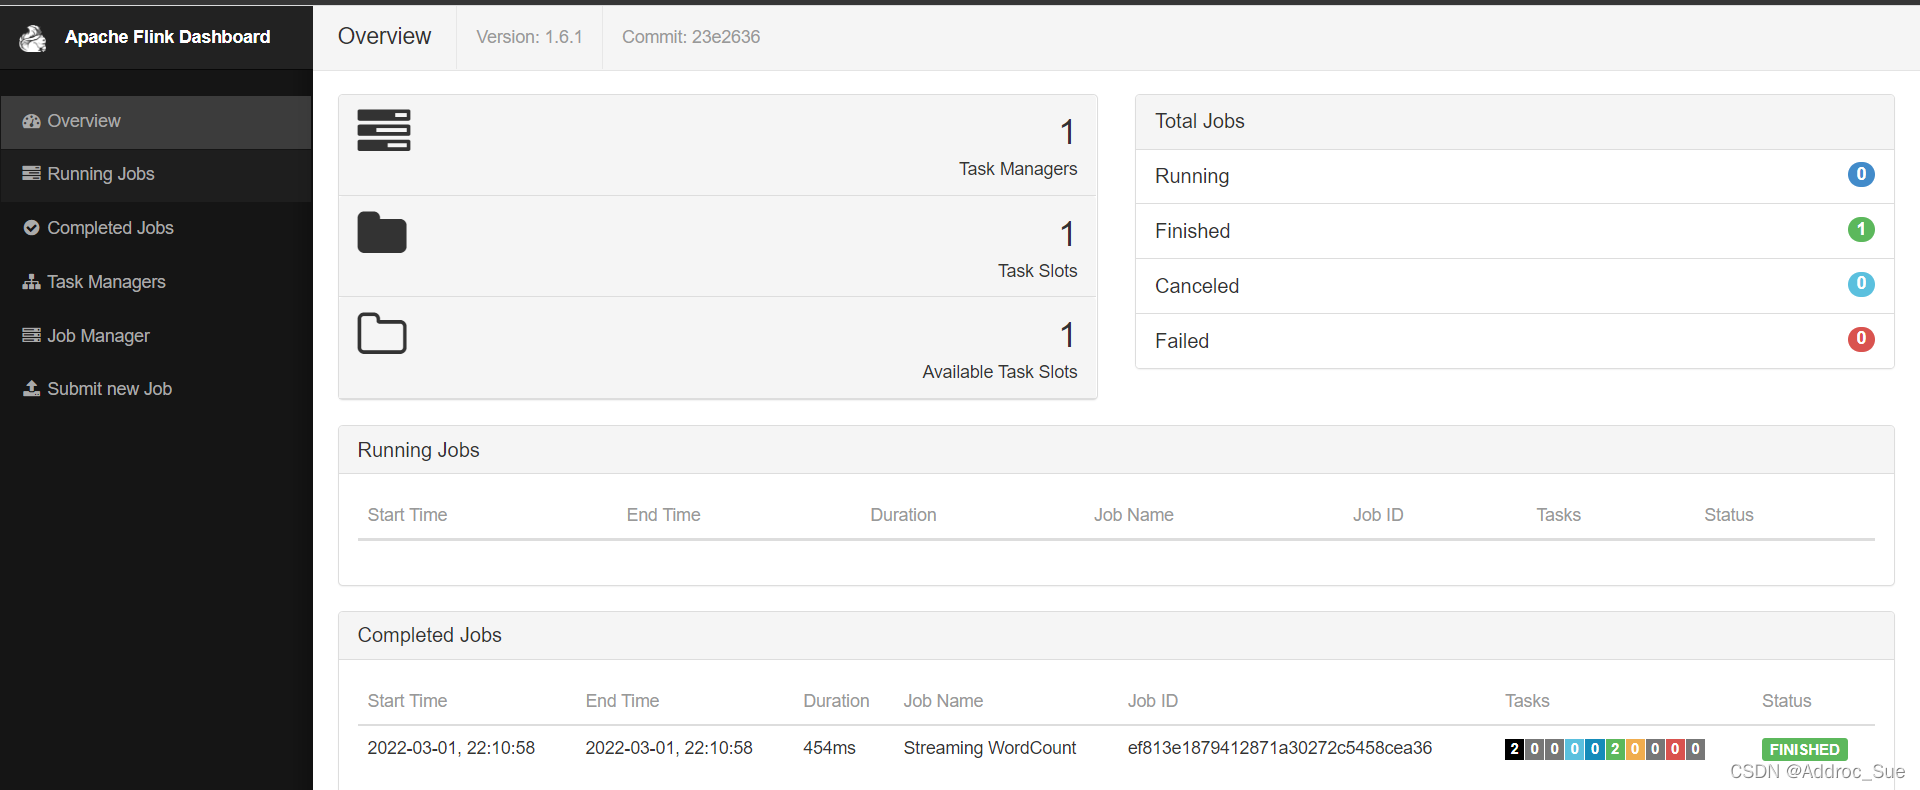Click the Canceled row in Total Jobs
The image size is (1920, 790).
(x=1515, y=286)
